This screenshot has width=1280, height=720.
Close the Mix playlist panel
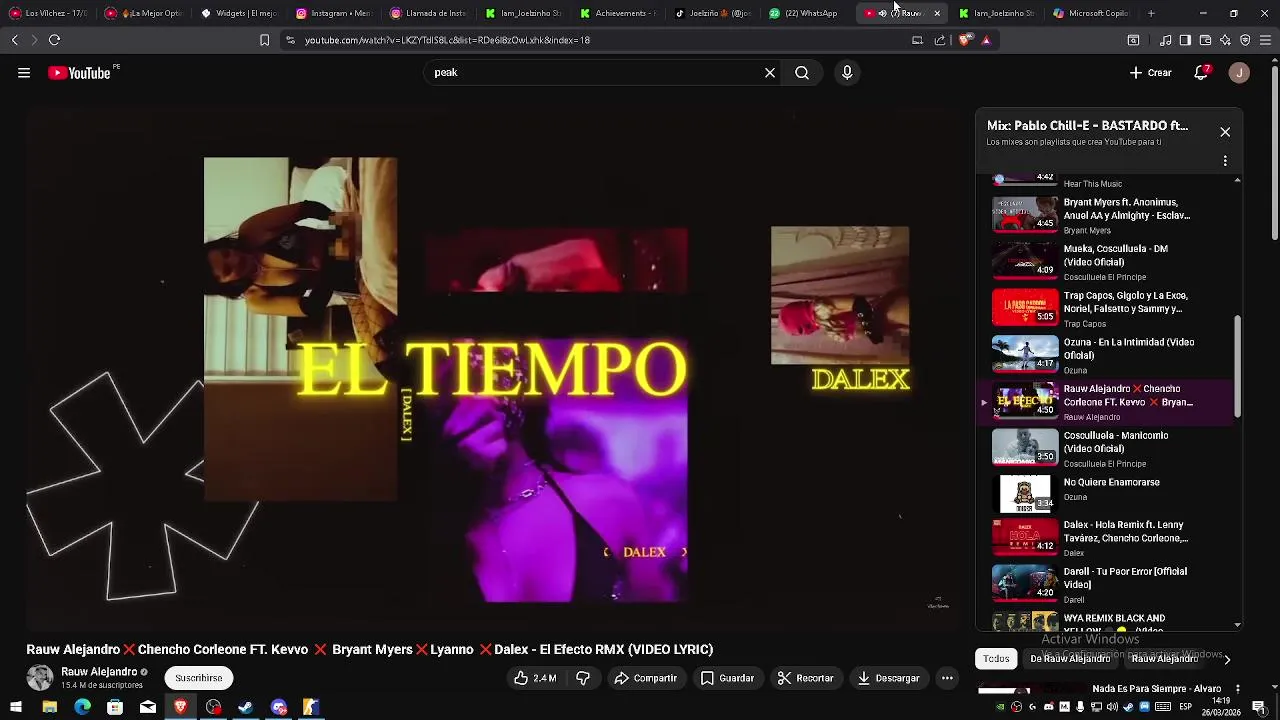point(1225,132)
